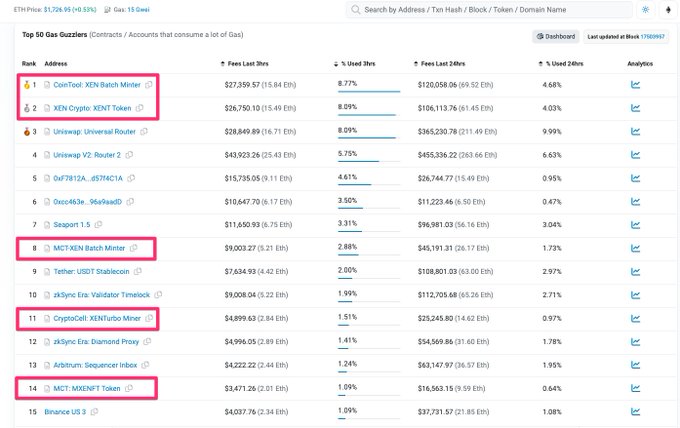
Task: Open Binance US 3 address link
Action: click(x=65, y=412)
